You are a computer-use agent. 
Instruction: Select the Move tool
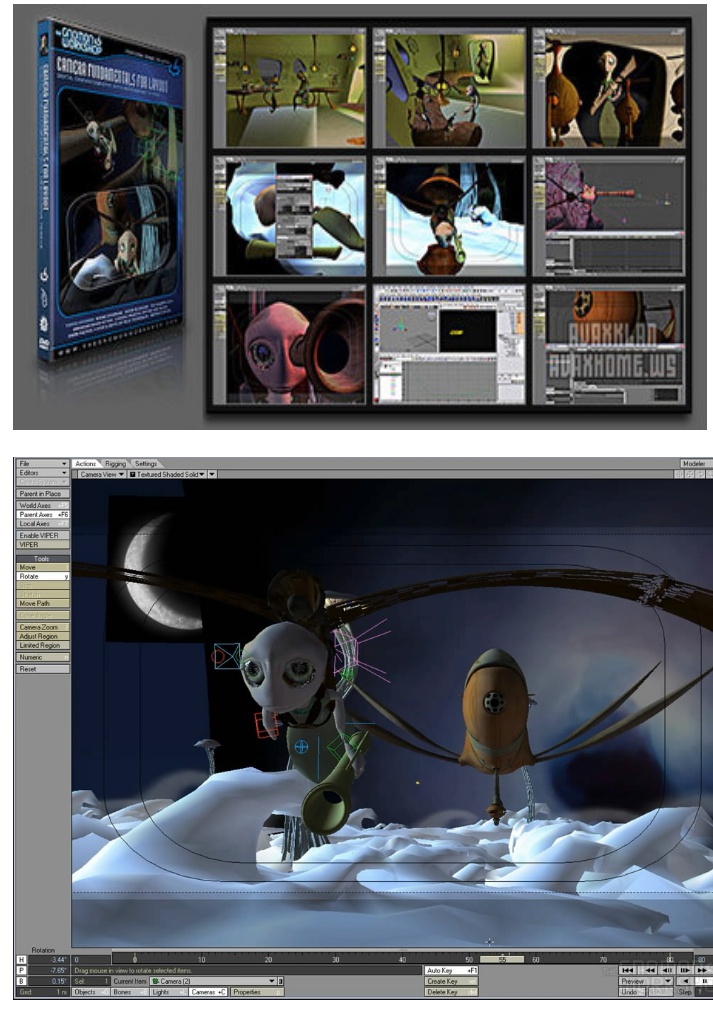43,567
